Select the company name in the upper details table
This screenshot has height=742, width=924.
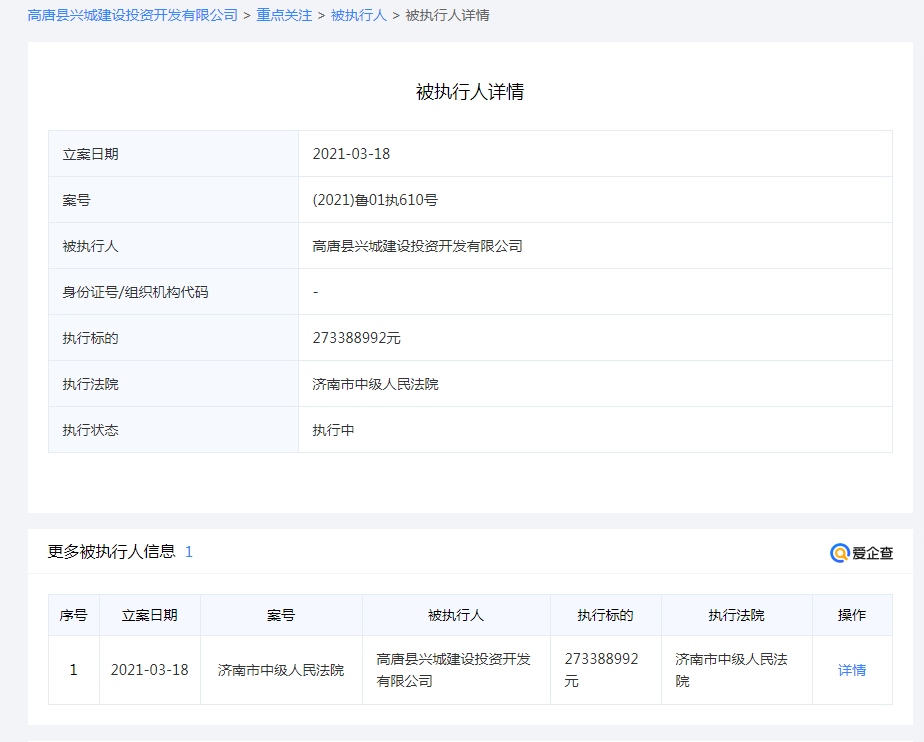(417, 246)
